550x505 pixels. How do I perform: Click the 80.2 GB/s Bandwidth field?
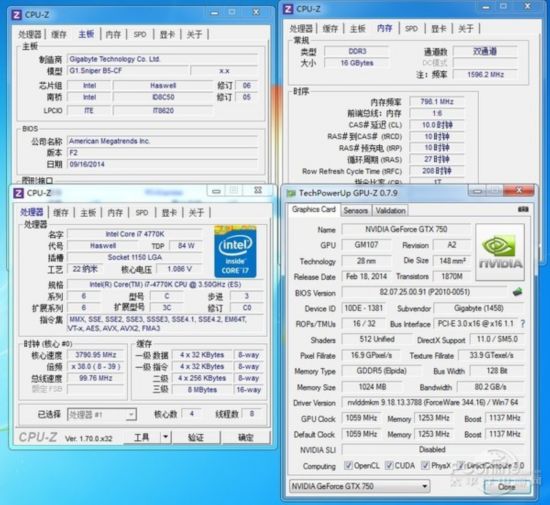[490, 387]
